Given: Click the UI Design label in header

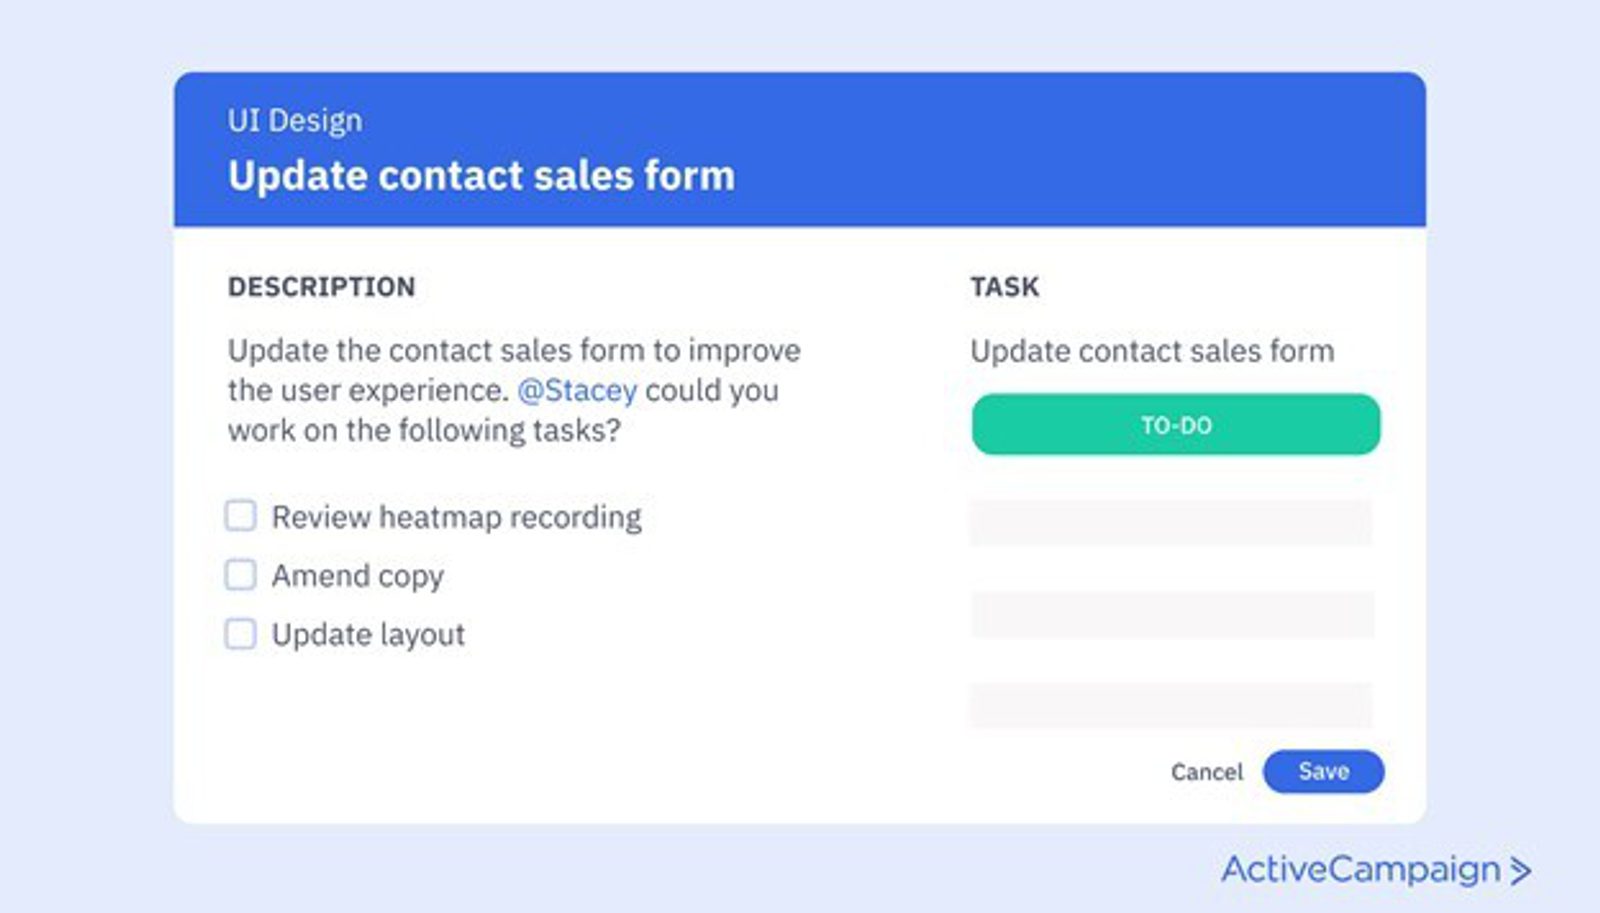Looking at the screenshot, I should point(295,121).
